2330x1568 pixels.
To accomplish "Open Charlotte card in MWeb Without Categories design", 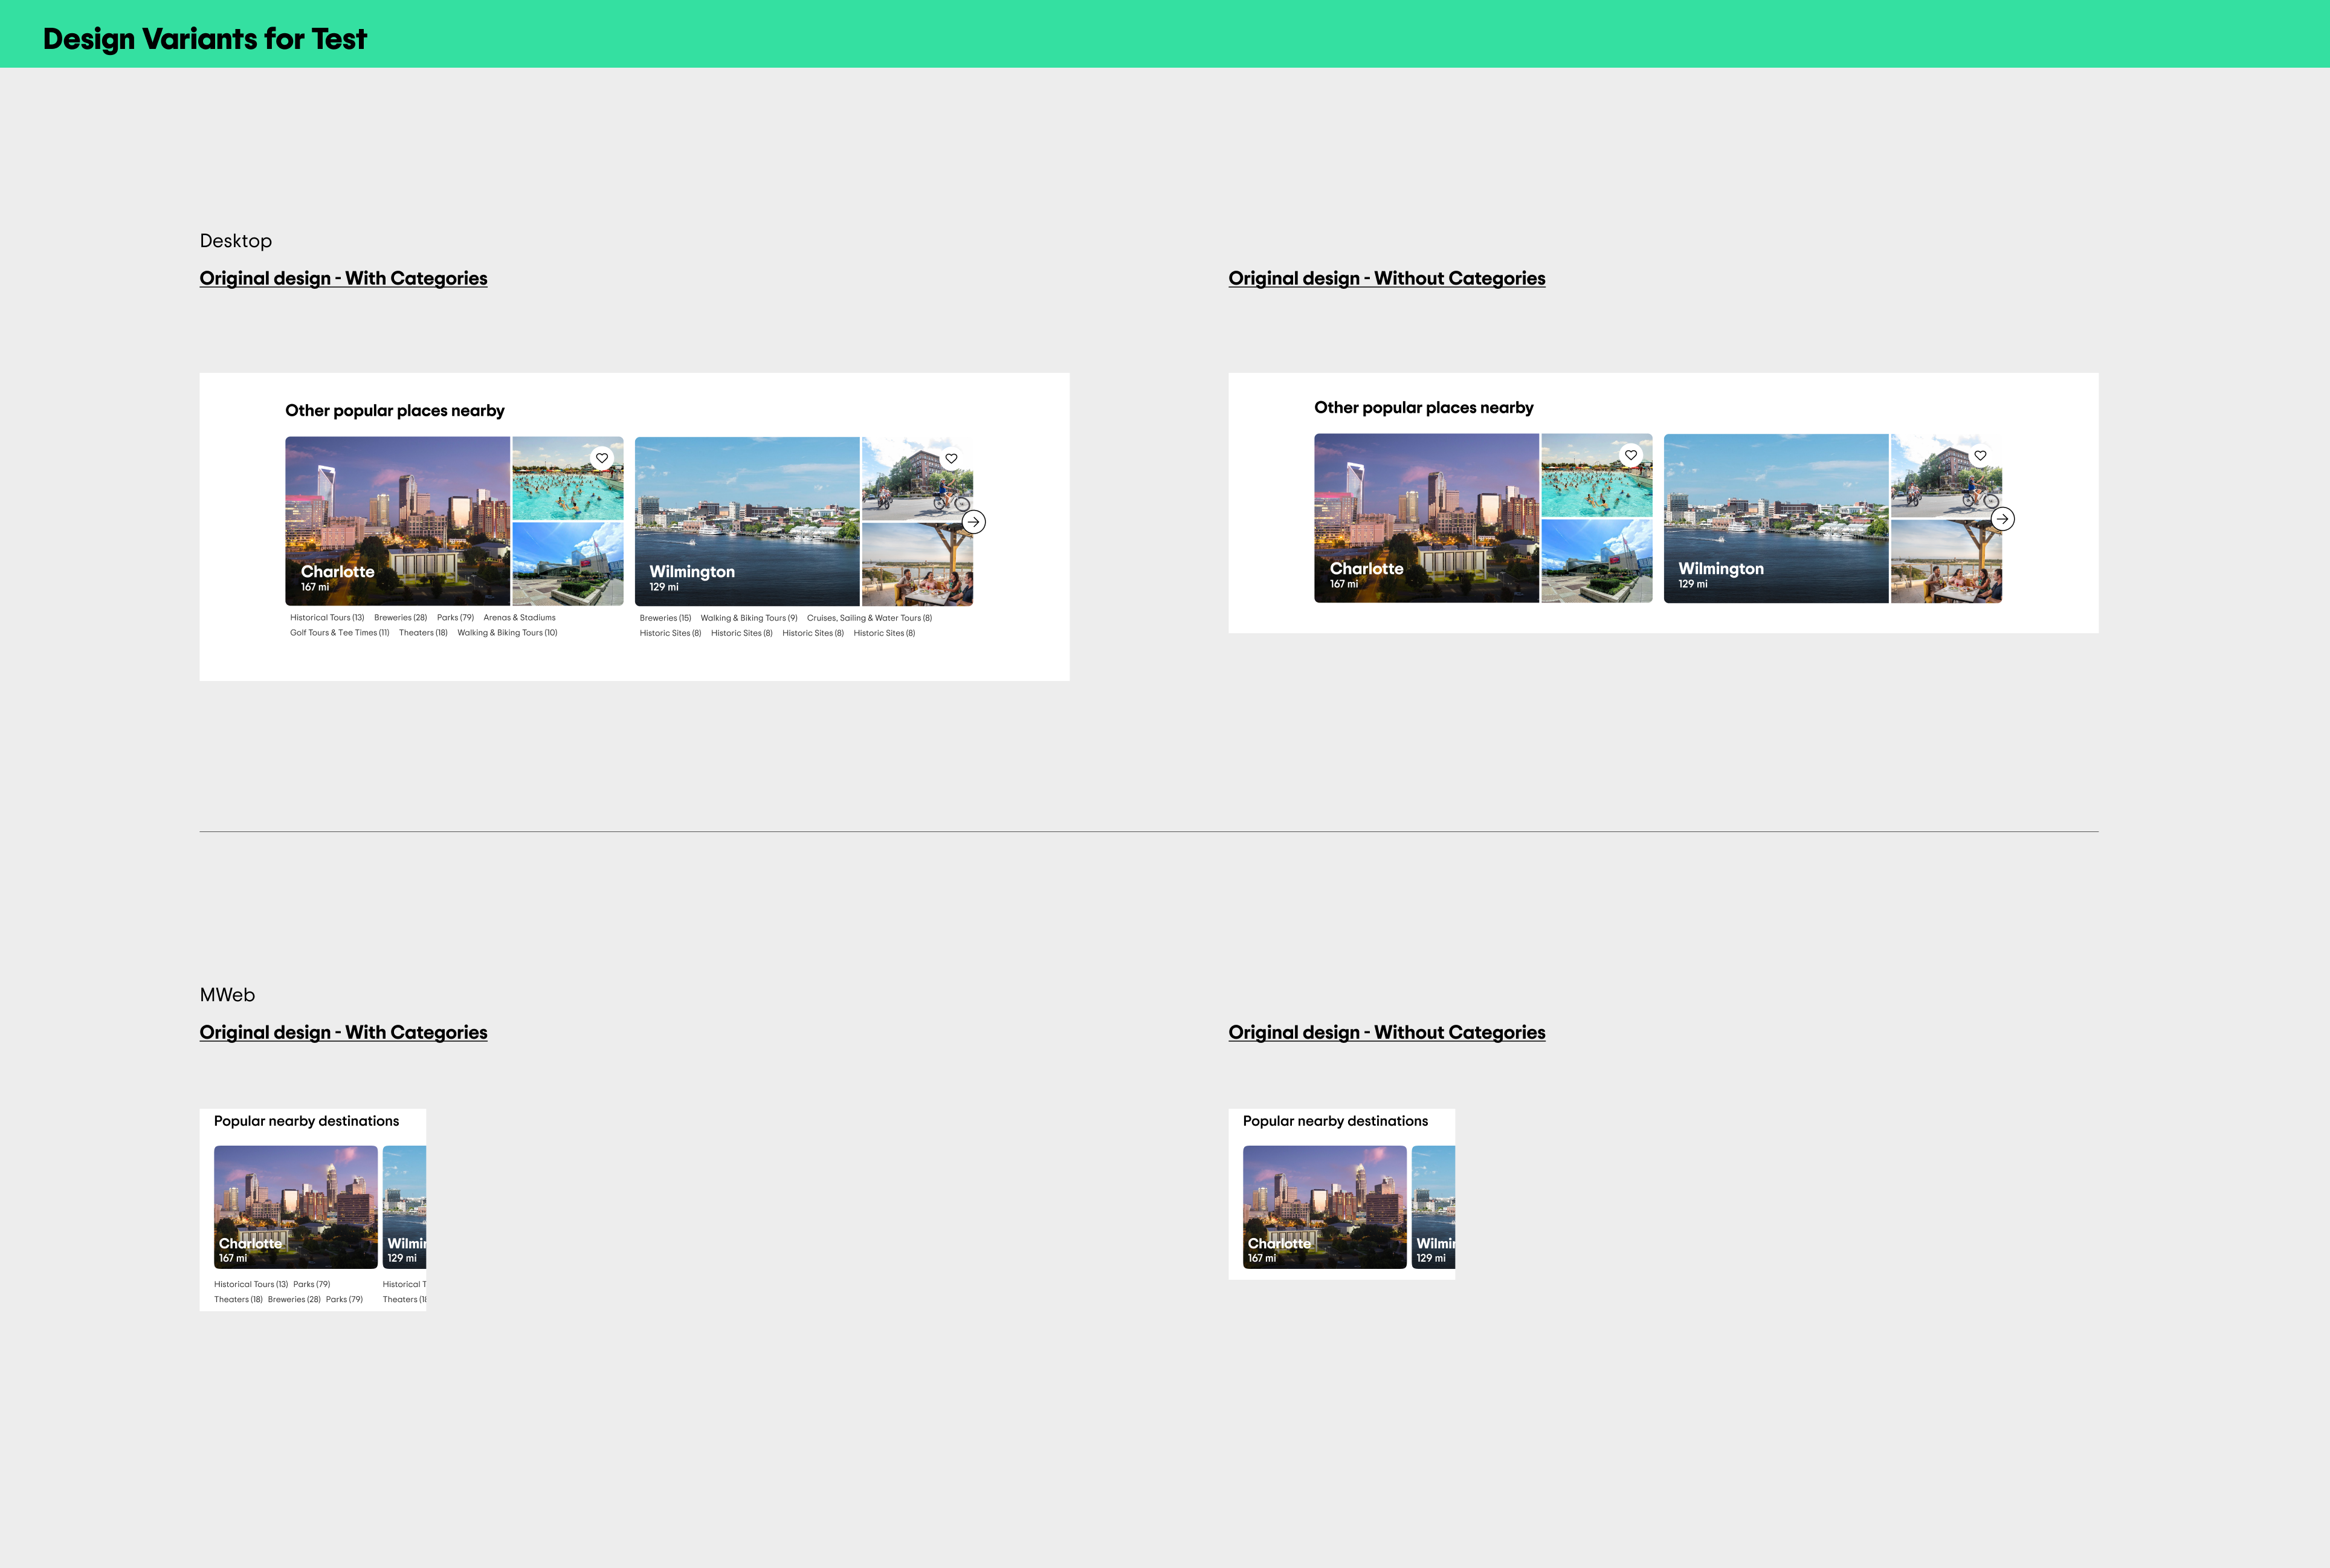I will tap(1324, 1206).
